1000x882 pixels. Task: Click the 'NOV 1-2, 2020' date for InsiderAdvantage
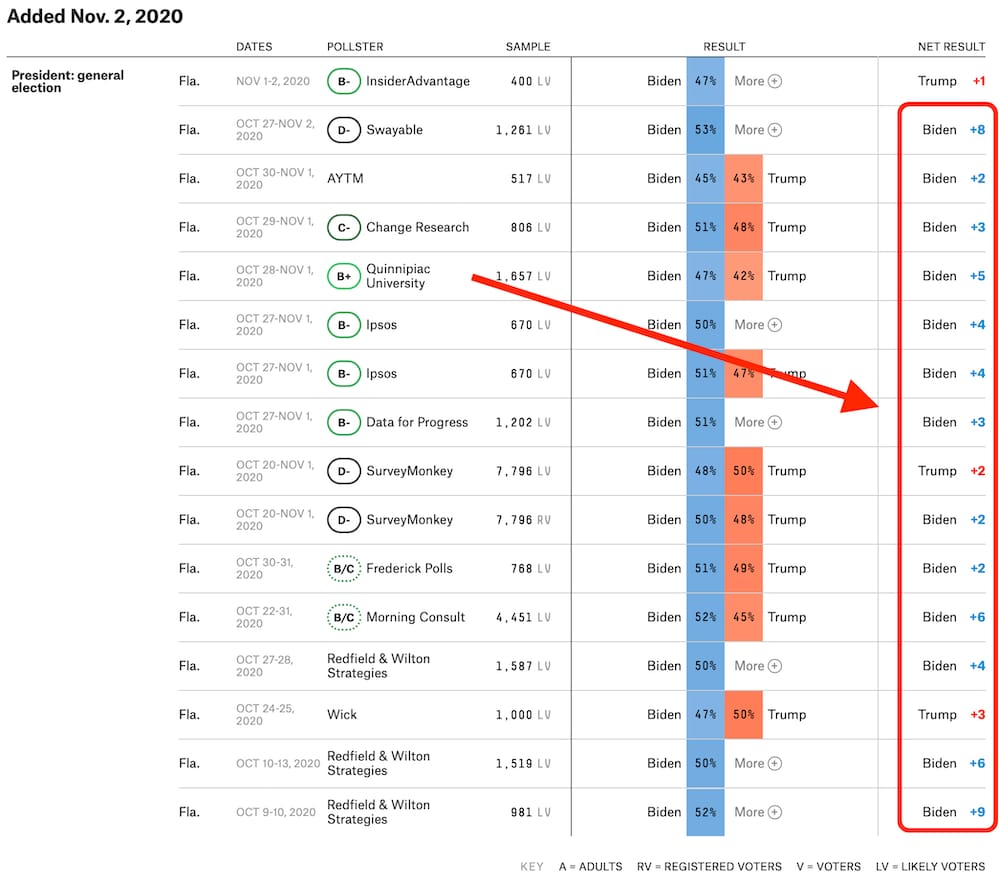pos(273,81)
